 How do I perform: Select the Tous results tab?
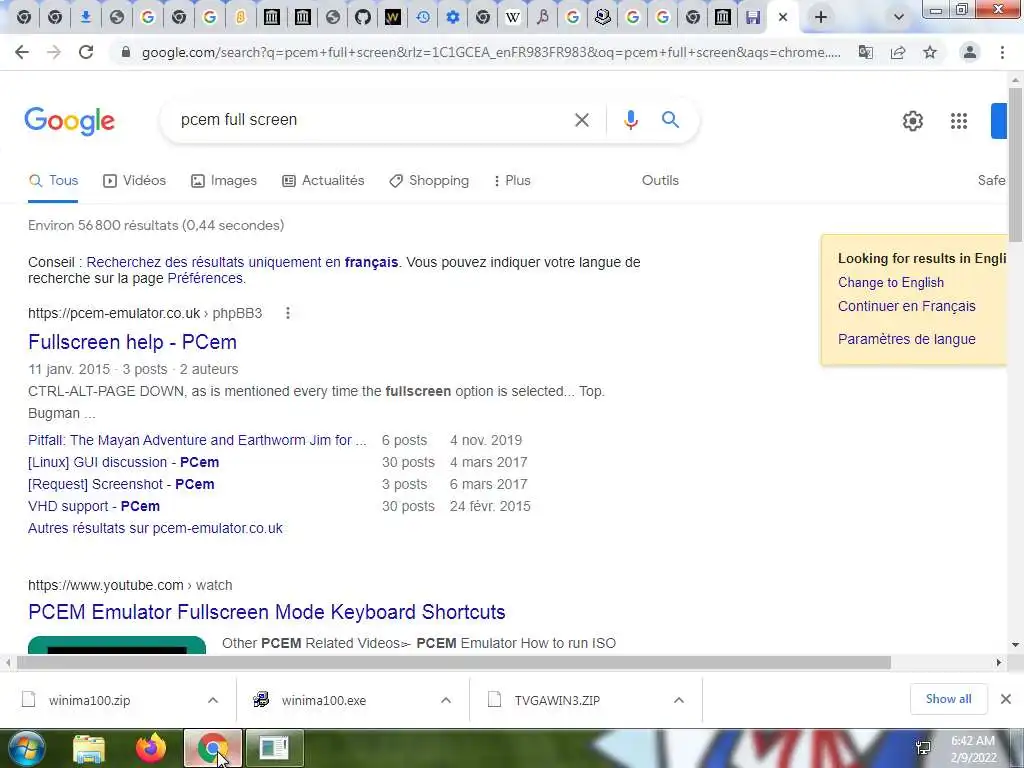(x=54, y=180)
